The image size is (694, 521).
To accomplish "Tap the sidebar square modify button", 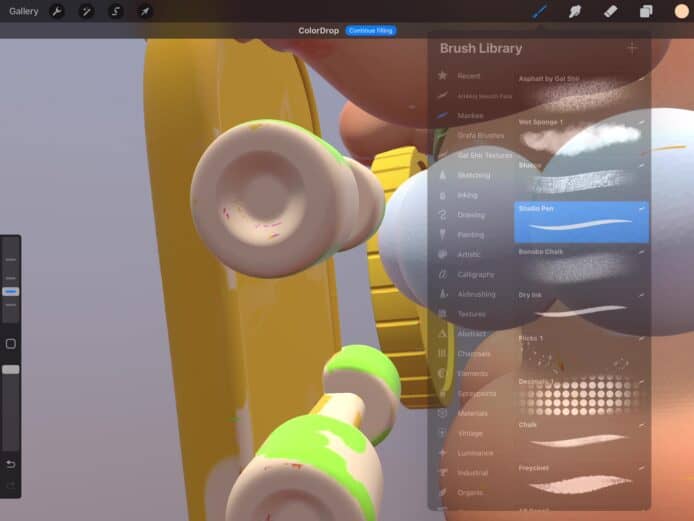I will pos(11,343).
